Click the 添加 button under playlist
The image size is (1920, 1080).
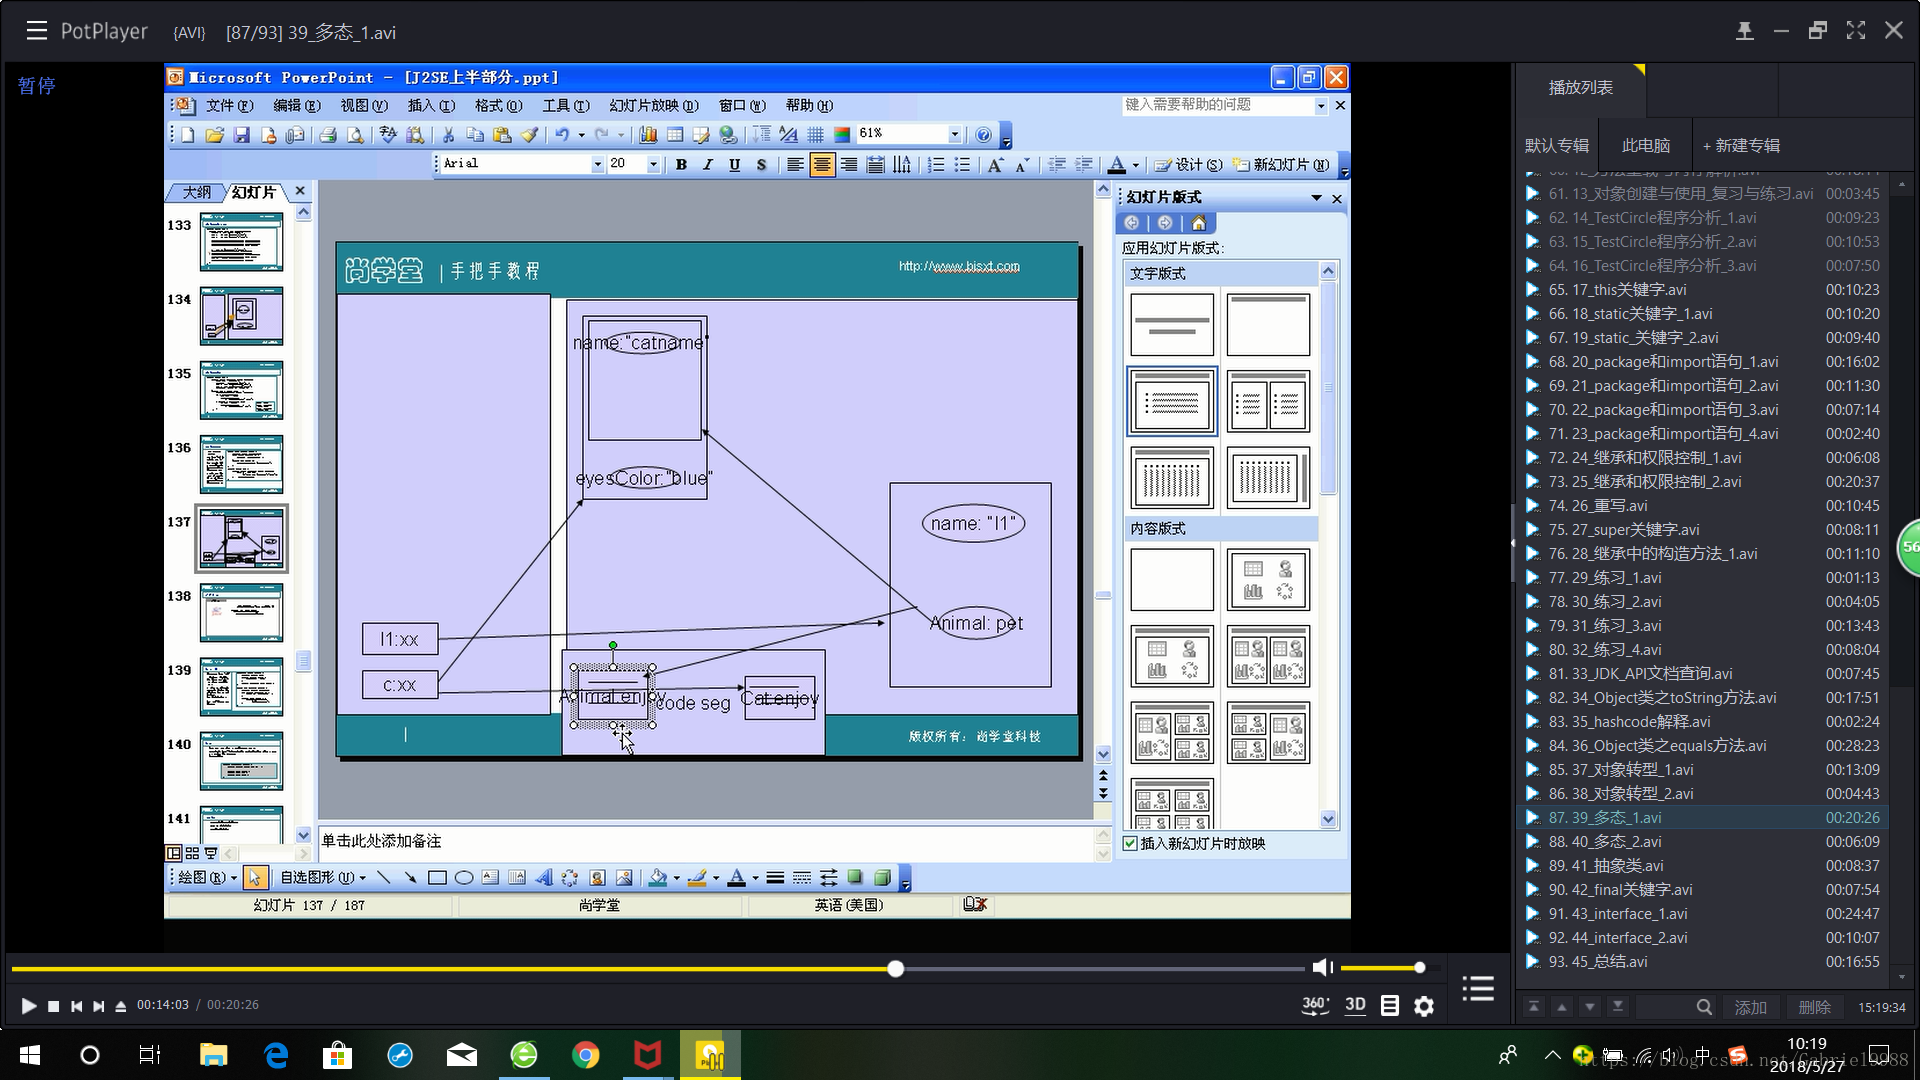click(x=1750, y=1007)
